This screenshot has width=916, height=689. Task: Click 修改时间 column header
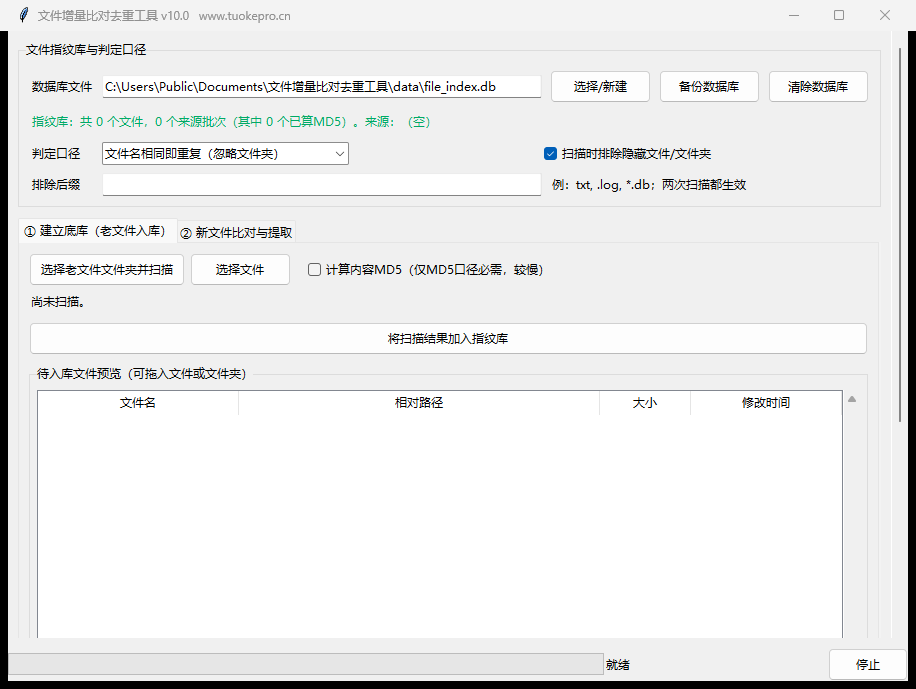click(x=766, y=403)
